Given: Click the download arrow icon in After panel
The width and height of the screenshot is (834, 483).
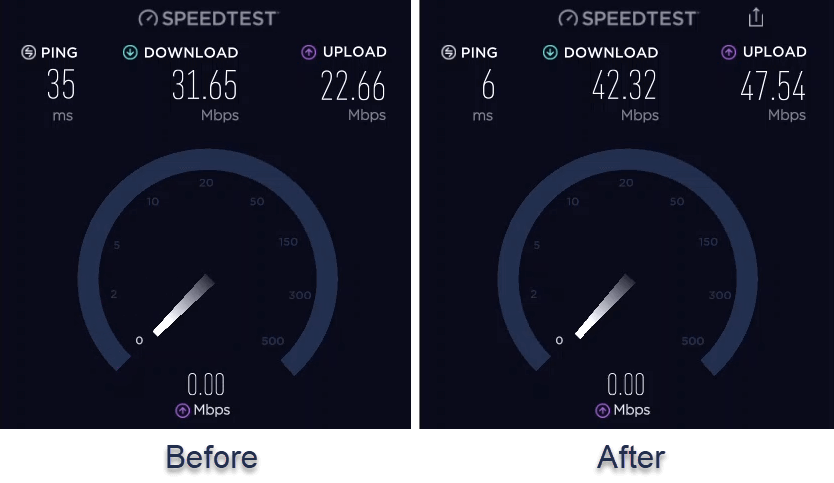Looking at the screenshot, I should [x=550, y=52].
